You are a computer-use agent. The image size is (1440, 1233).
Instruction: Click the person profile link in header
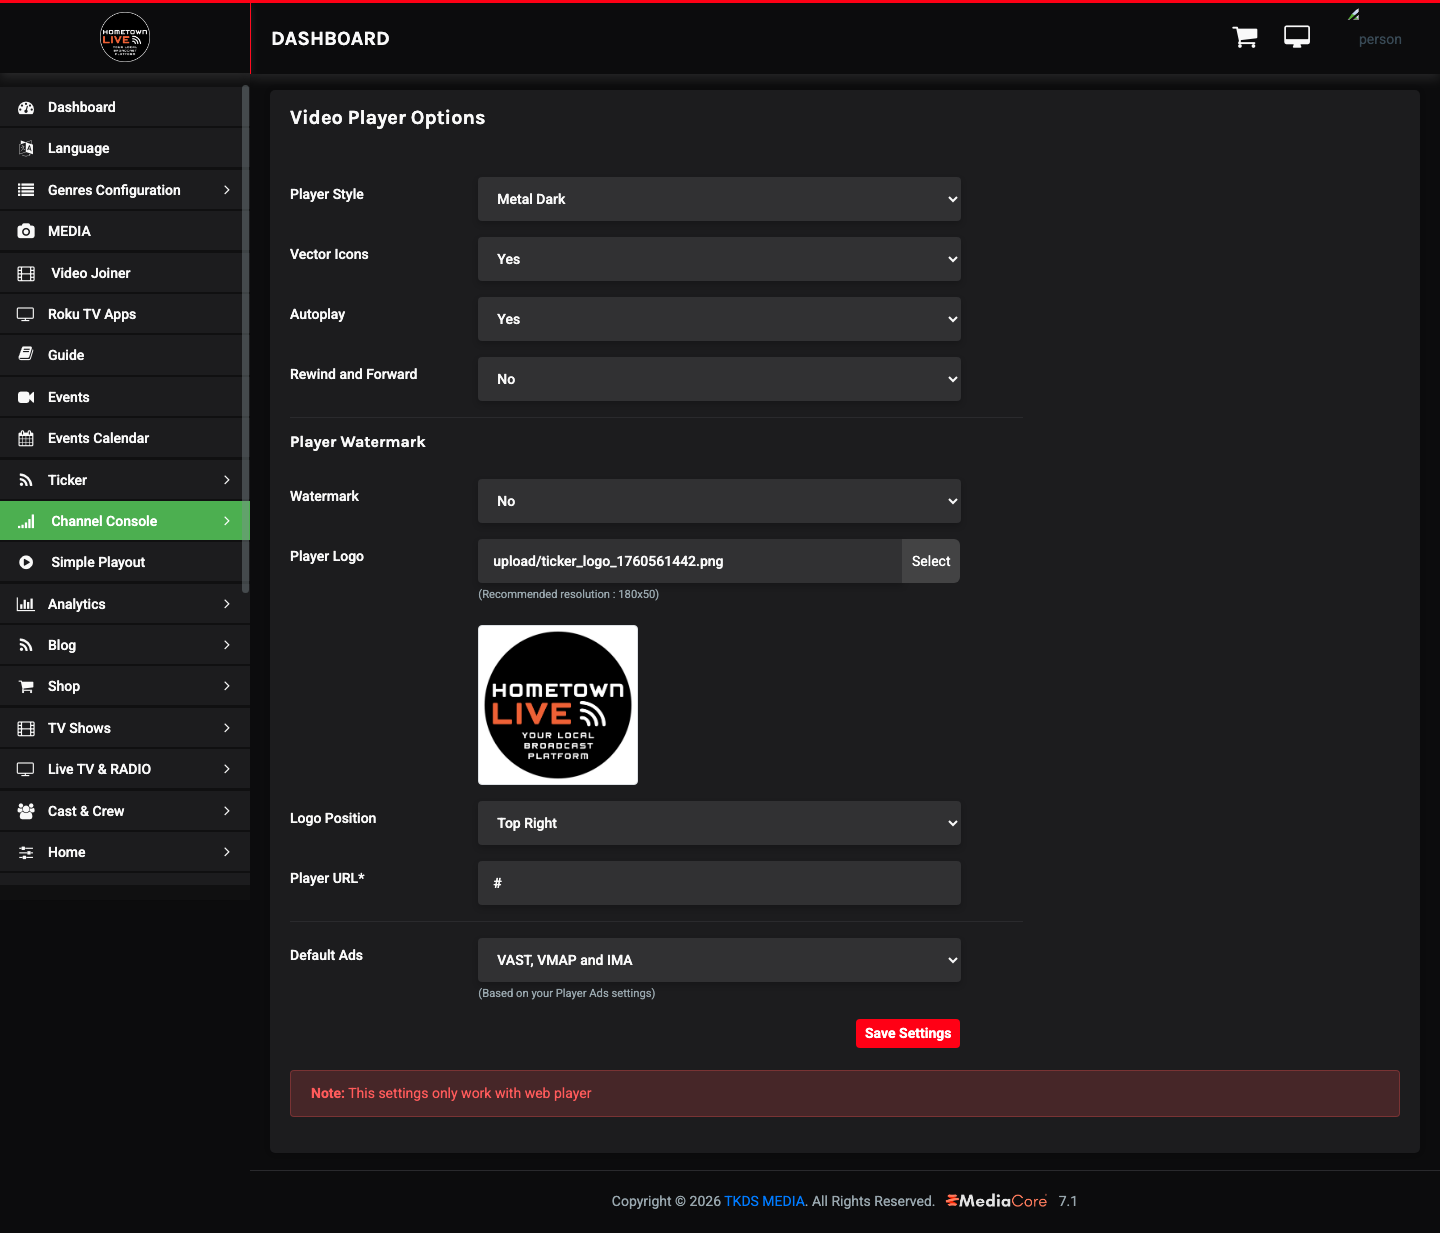(1380, 39)
